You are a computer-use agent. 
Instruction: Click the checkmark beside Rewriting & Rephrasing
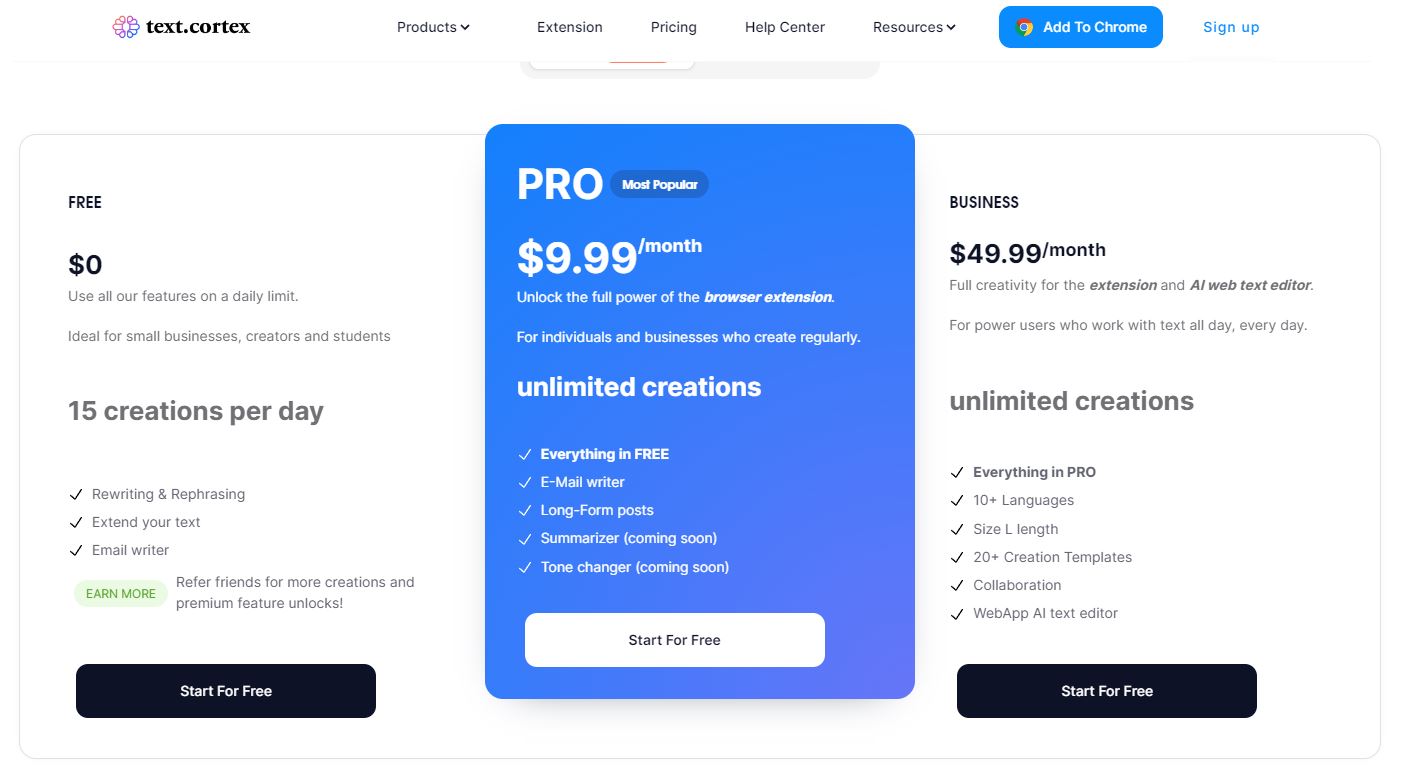77,494
